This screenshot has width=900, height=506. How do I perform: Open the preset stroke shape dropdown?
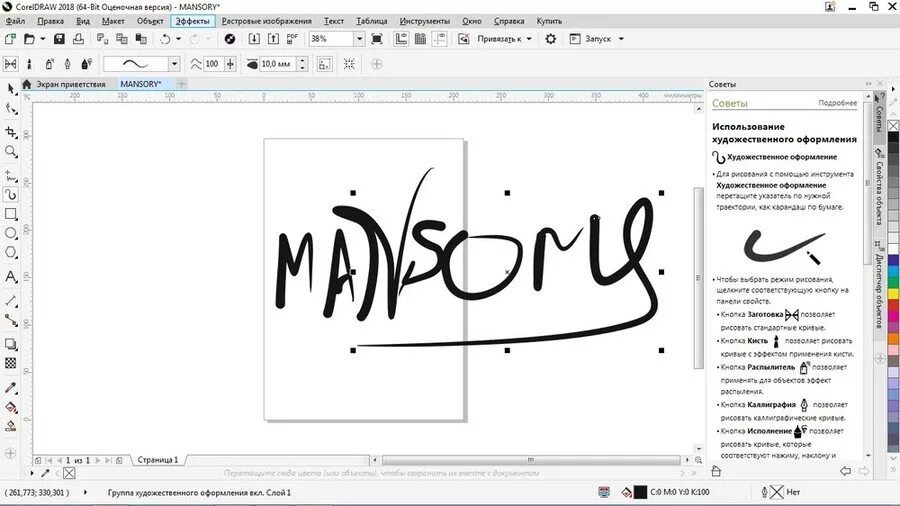pos(174,64)
